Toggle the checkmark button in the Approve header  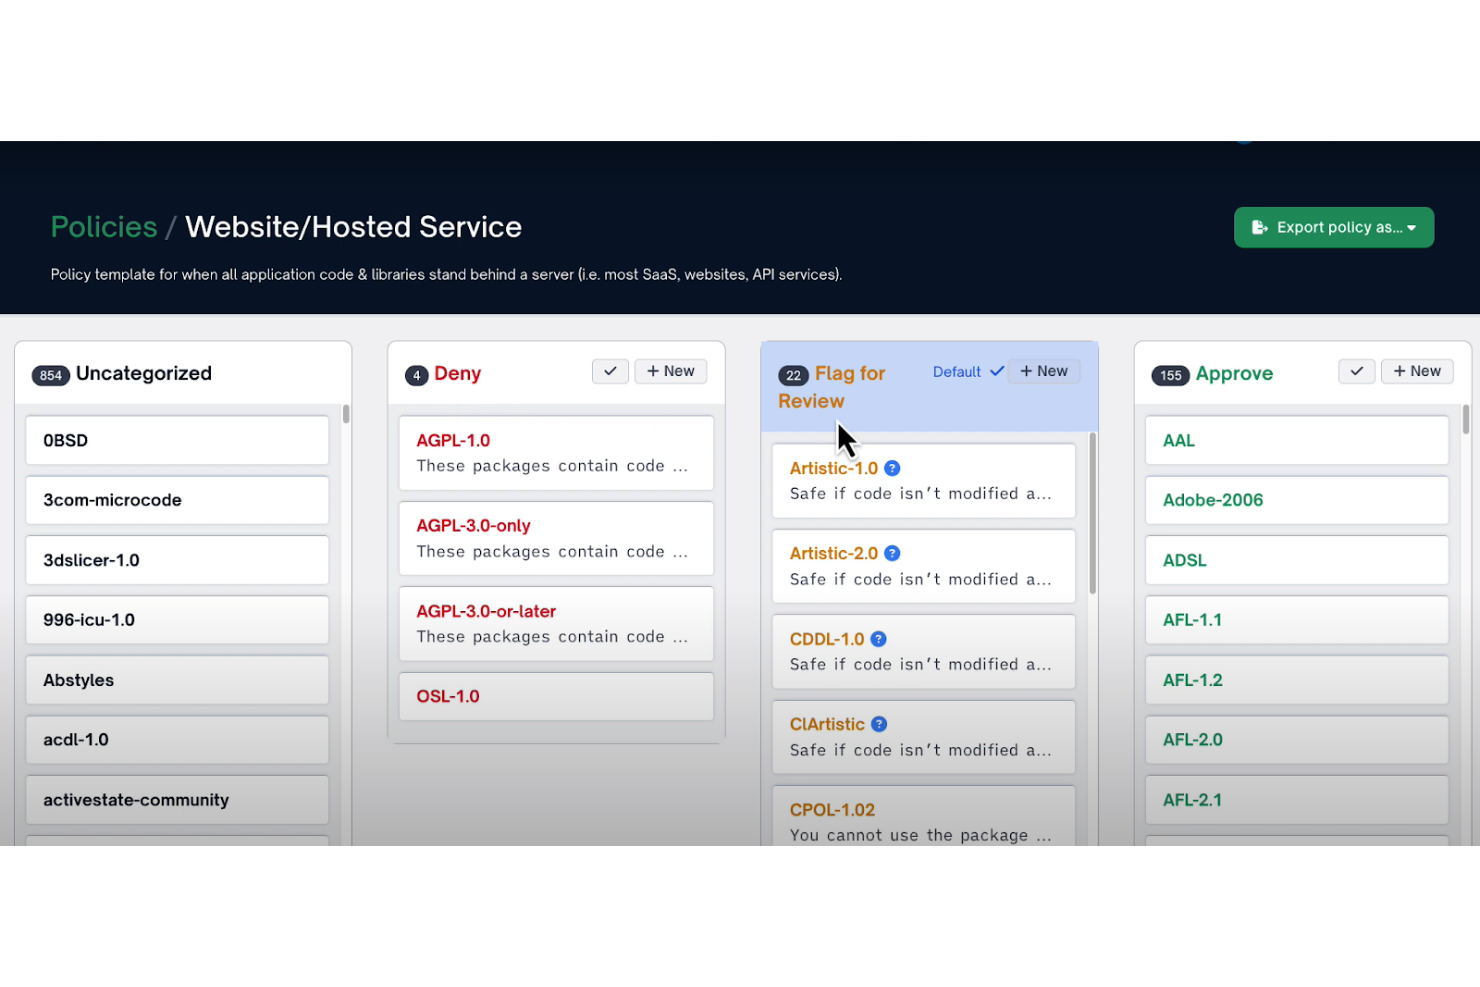click(1357, 371)
